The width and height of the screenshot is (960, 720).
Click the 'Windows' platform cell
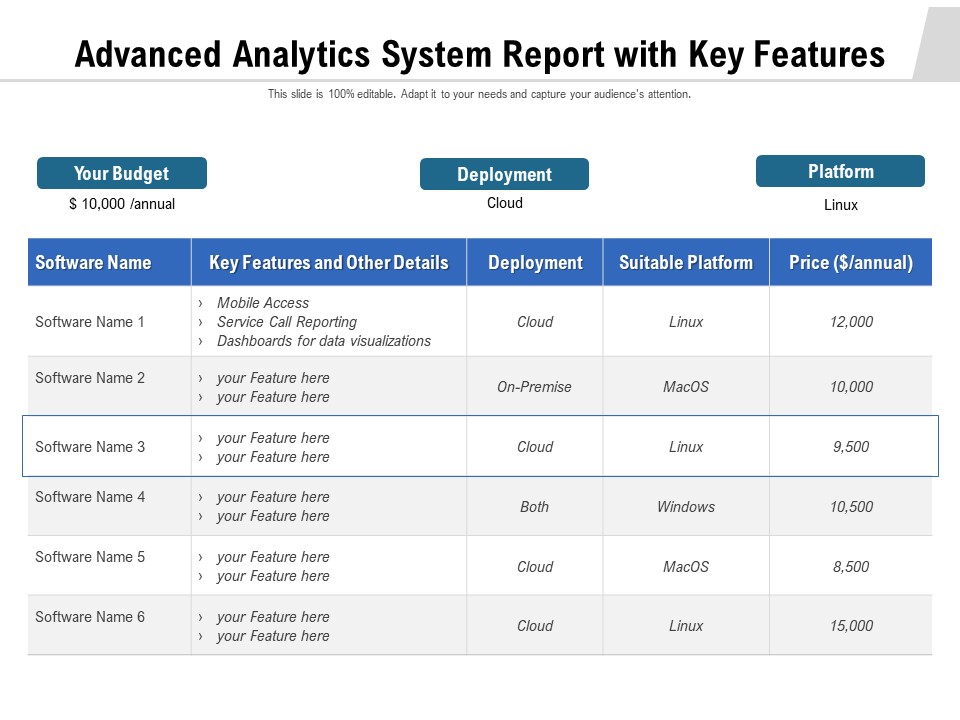pos(686,507)
